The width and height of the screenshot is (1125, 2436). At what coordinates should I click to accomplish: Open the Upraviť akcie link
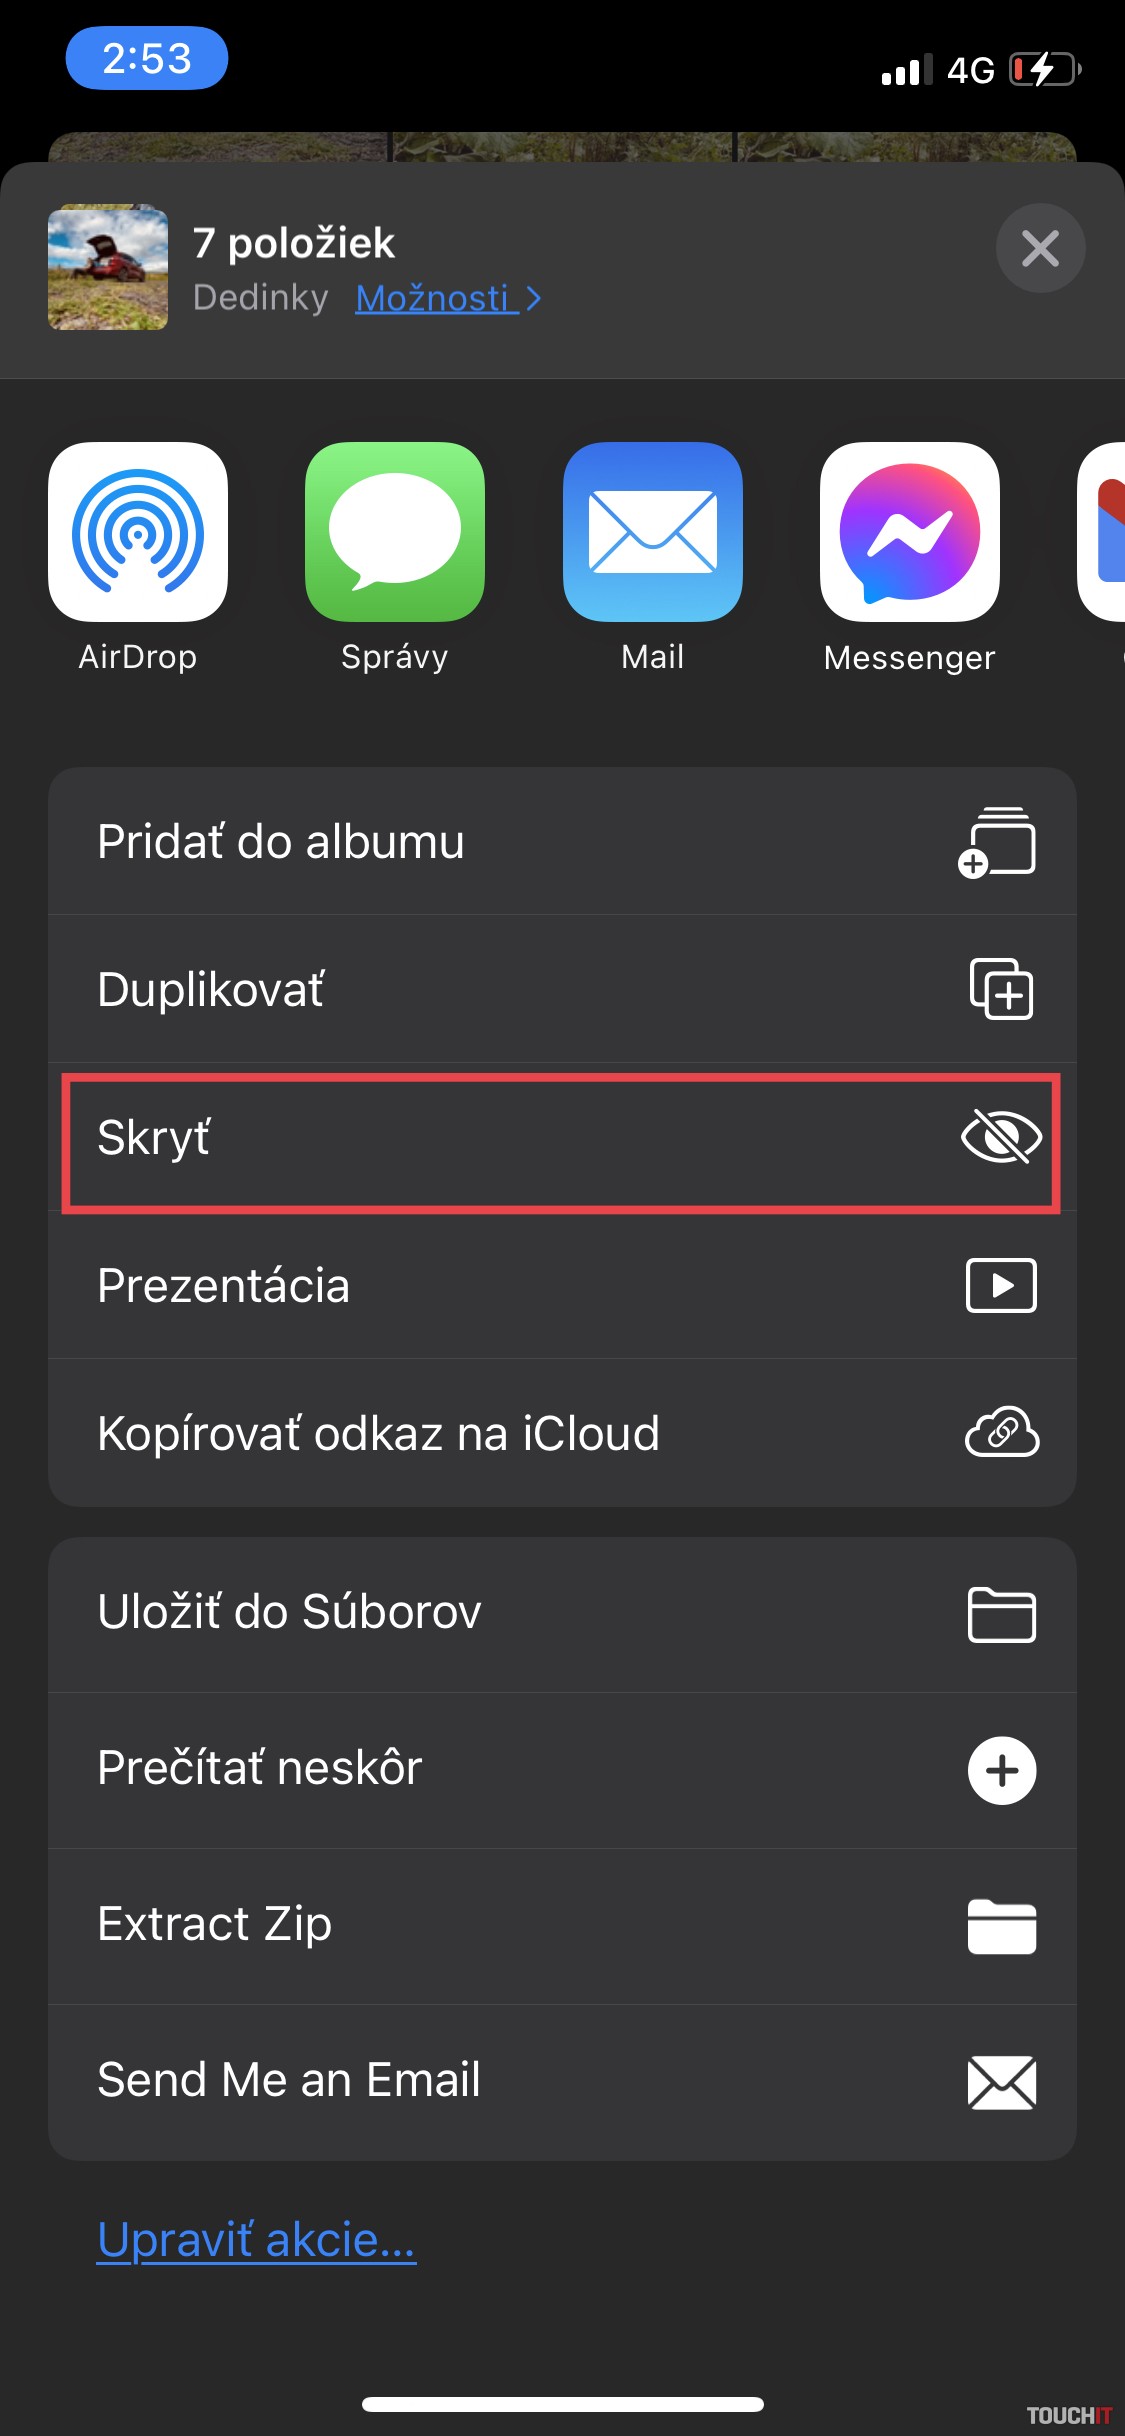click(256, 2240)
